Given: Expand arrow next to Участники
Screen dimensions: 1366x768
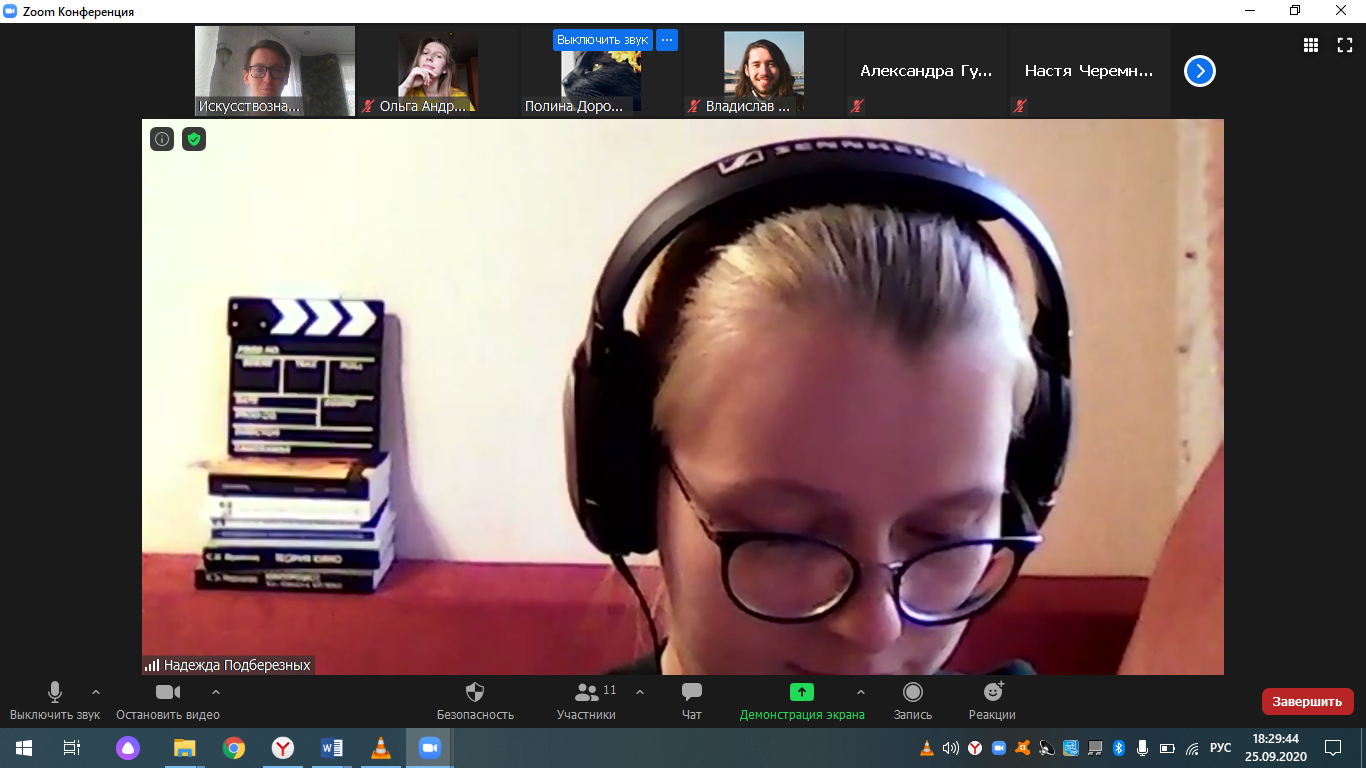Looking at the screenshot, I should (x=640, y=692).
